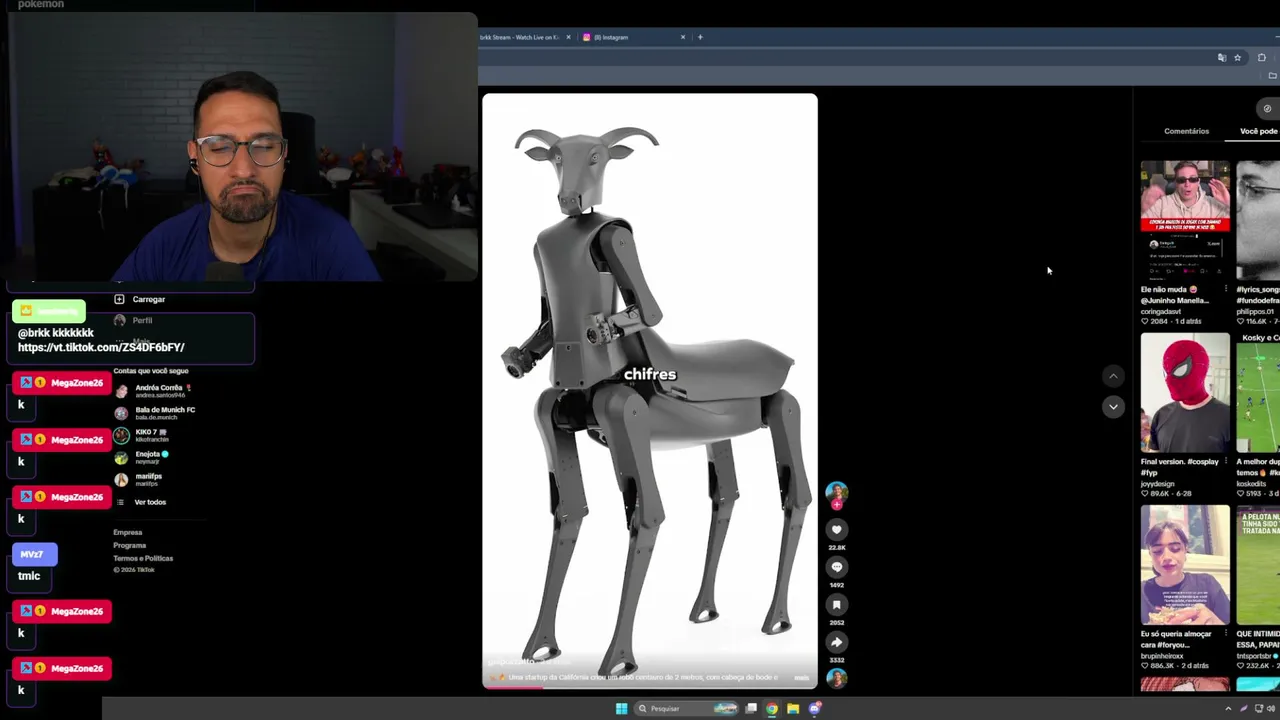This screenshot has height=720, width=1280.
Task: Close the Stream Watch Live tab
Action: (569, 37)
